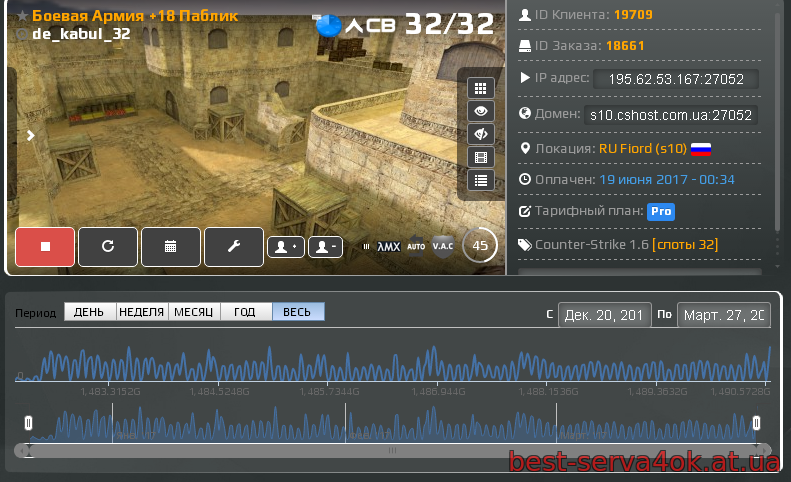Click the star favorite icon by server name
791x482 pixels.
[x=22, y=16]
